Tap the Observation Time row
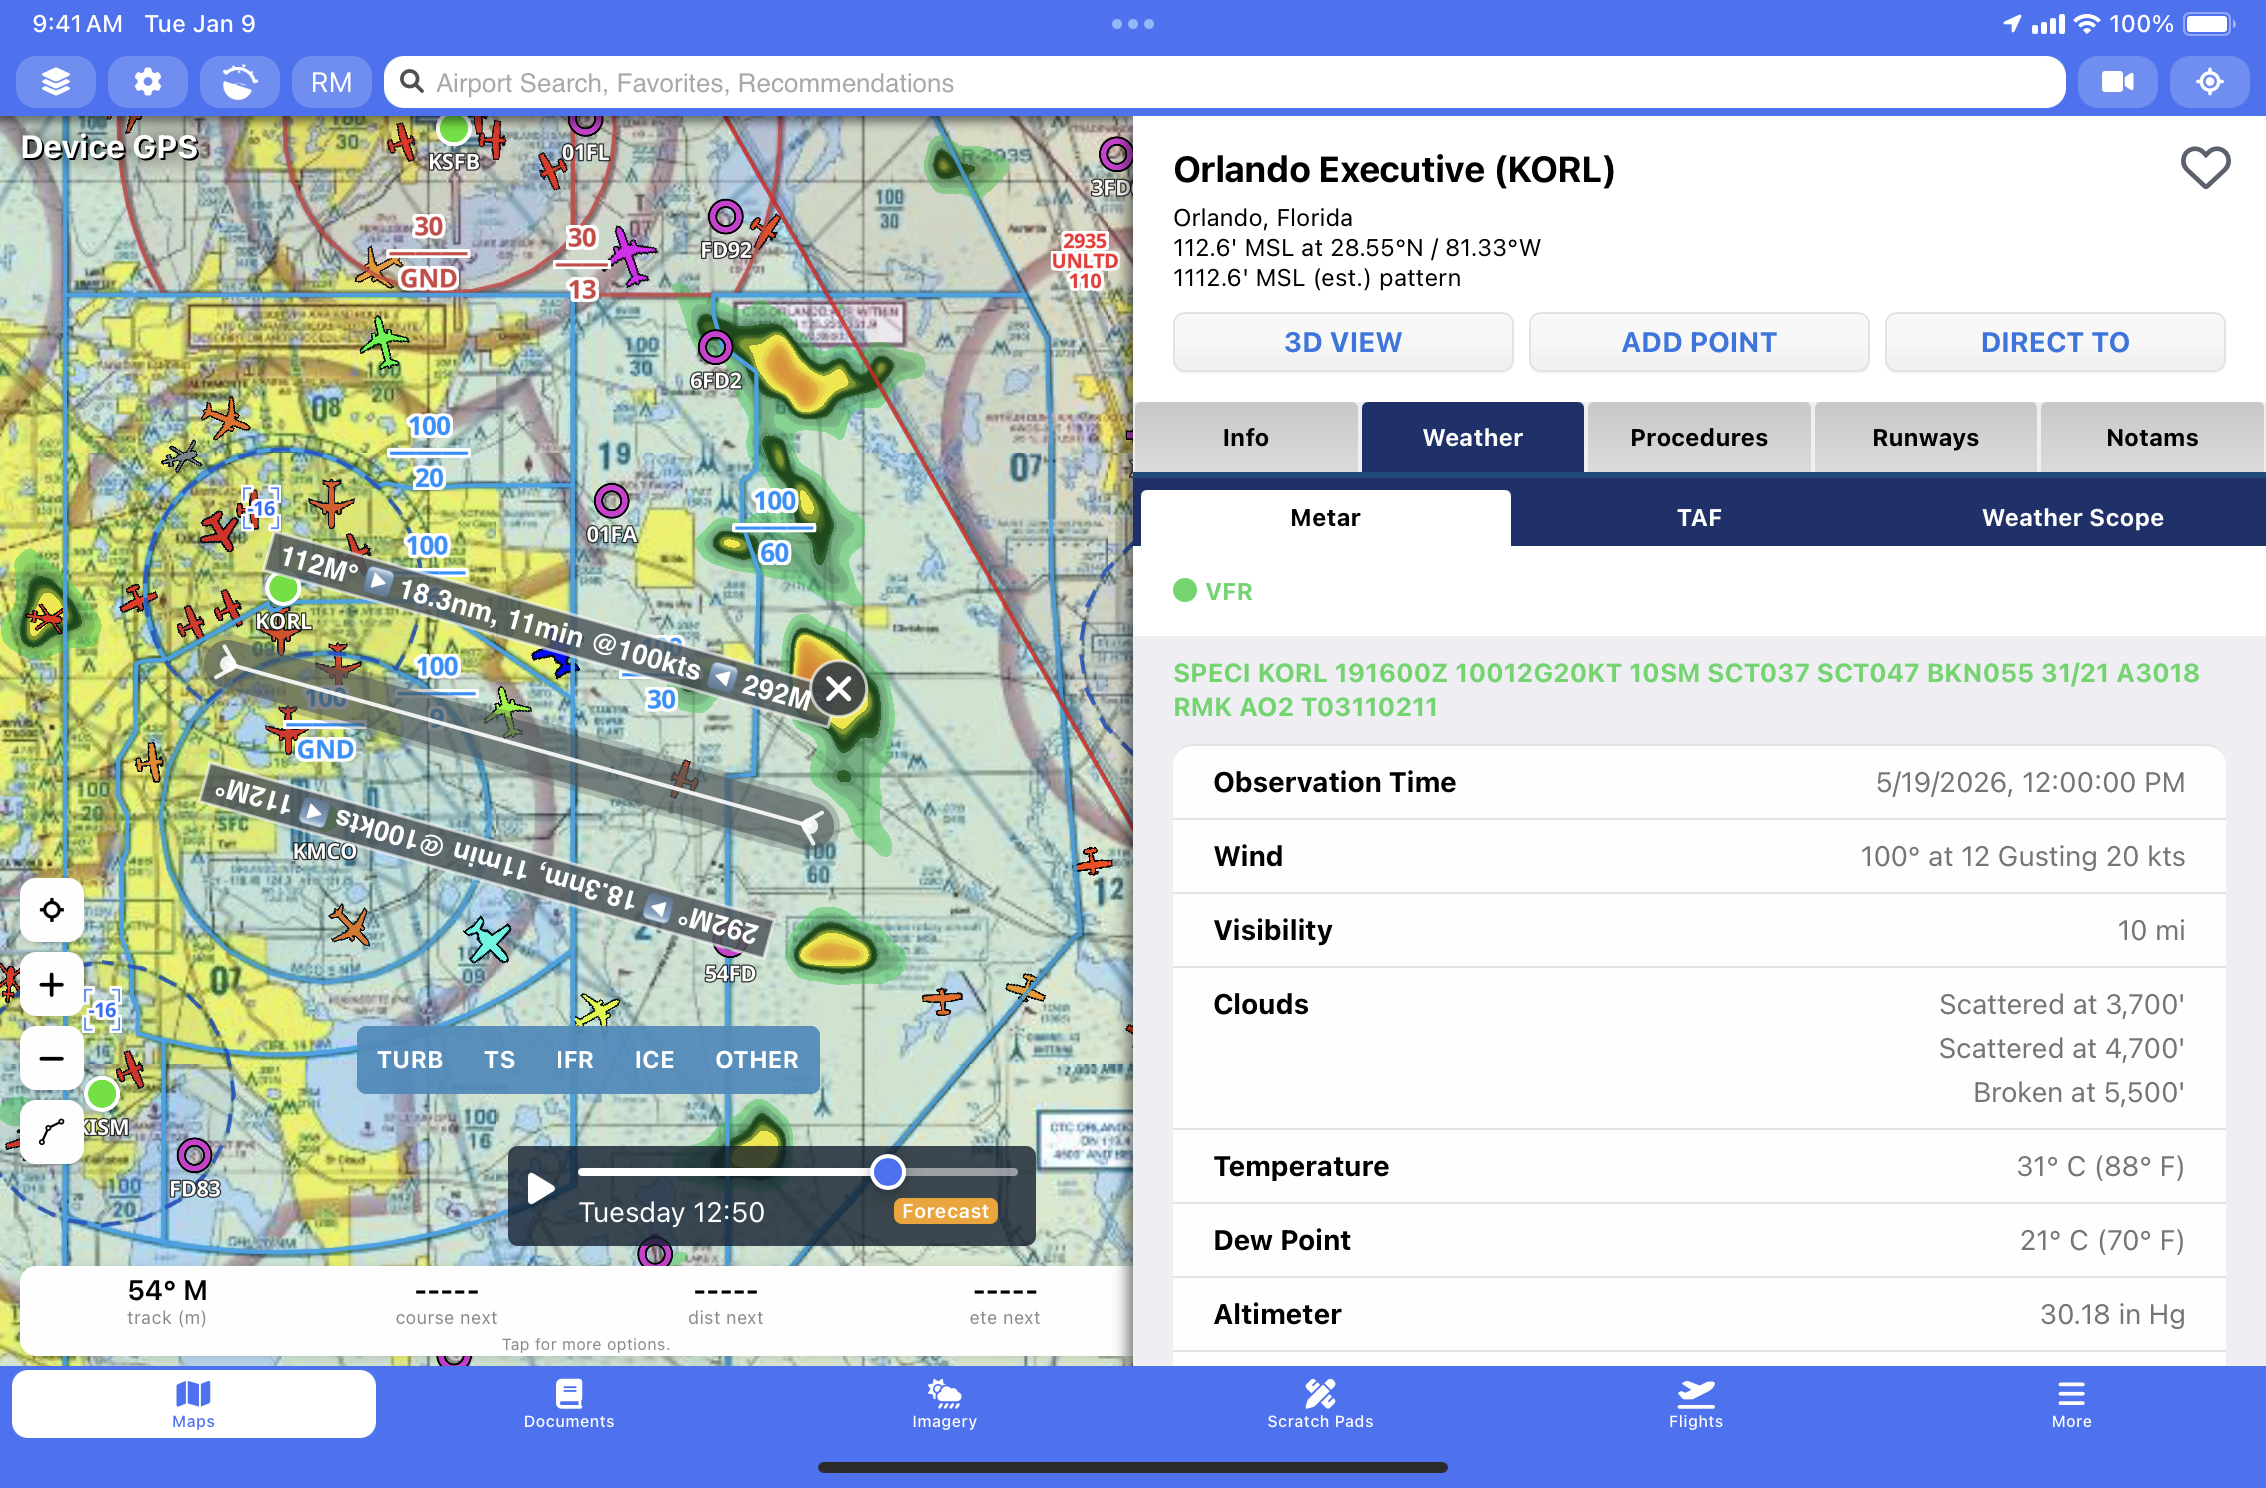The image size is (2266, 1488). click(x=1699, y=782)
